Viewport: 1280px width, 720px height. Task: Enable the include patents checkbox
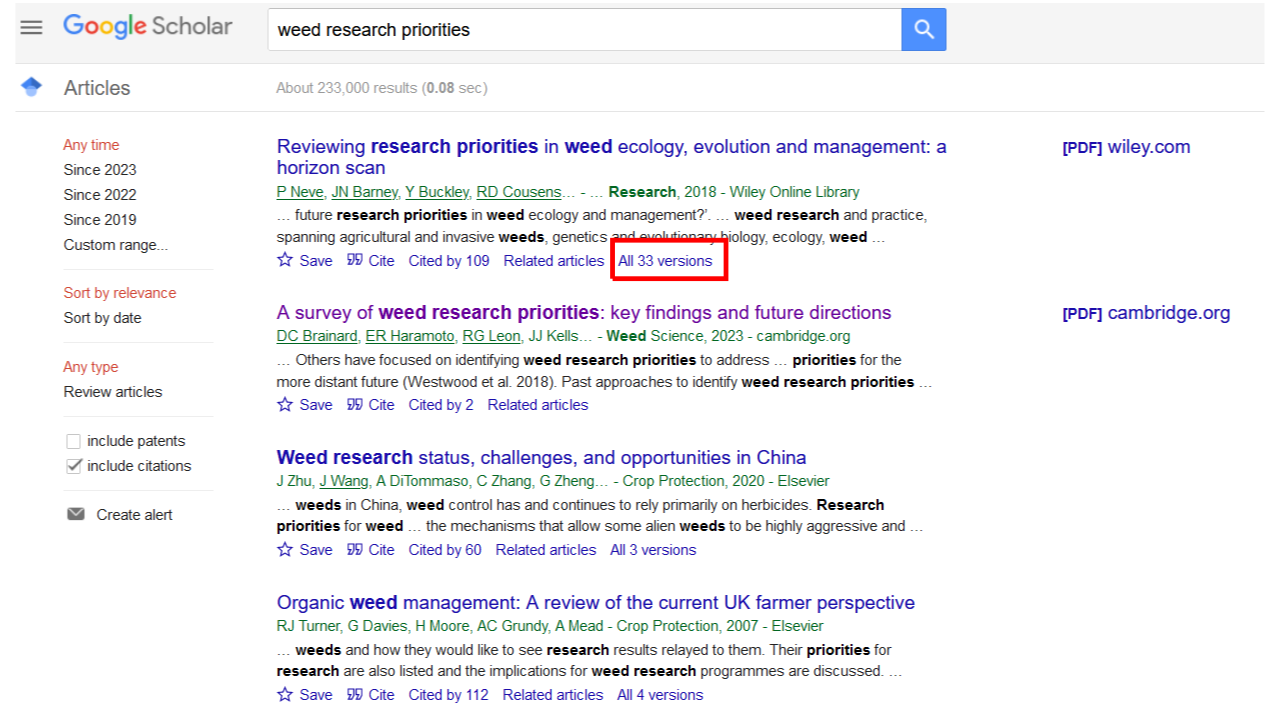coord(73,441)
